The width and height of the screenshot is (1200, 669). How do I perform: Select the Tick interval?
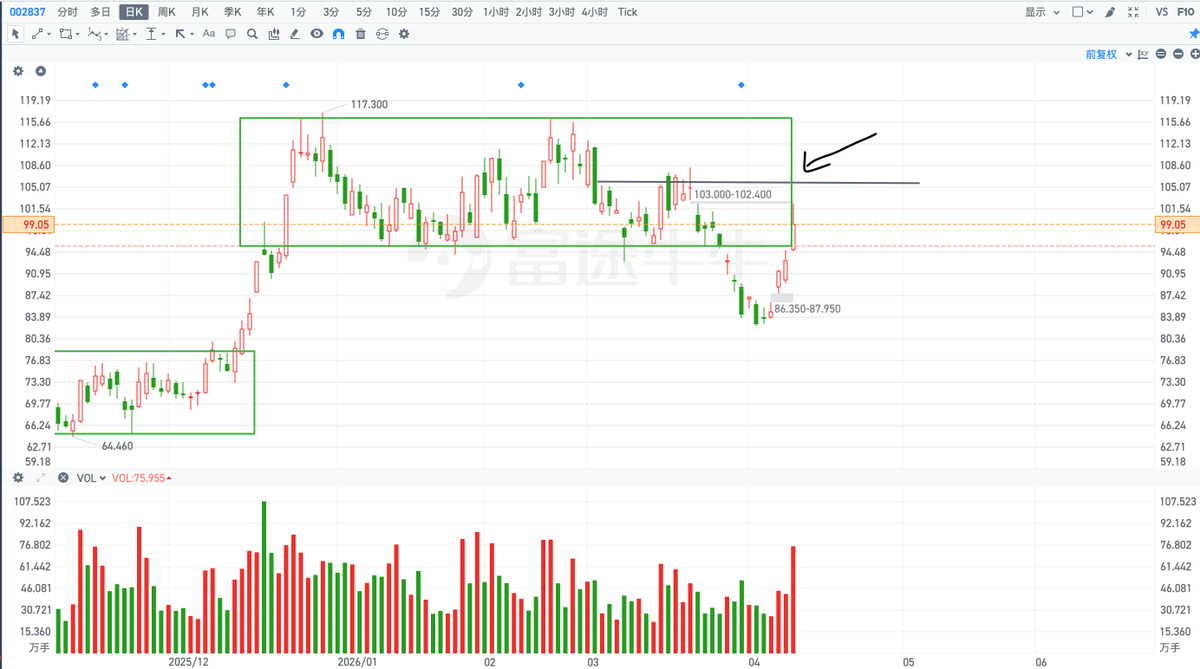[627, 12]
